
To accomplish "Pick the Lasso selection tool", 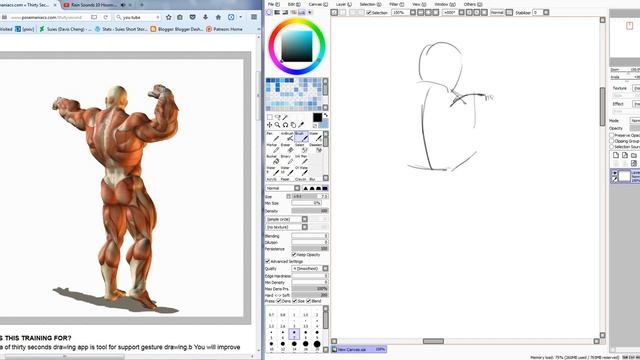I will tap(277, 118).
